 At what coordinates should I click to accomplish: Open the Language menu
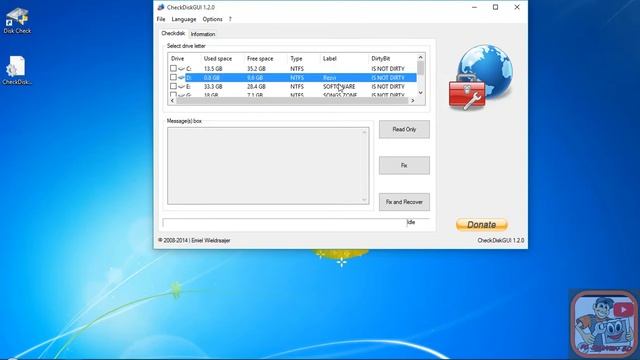pyautogui.click(x=184, y=19)
